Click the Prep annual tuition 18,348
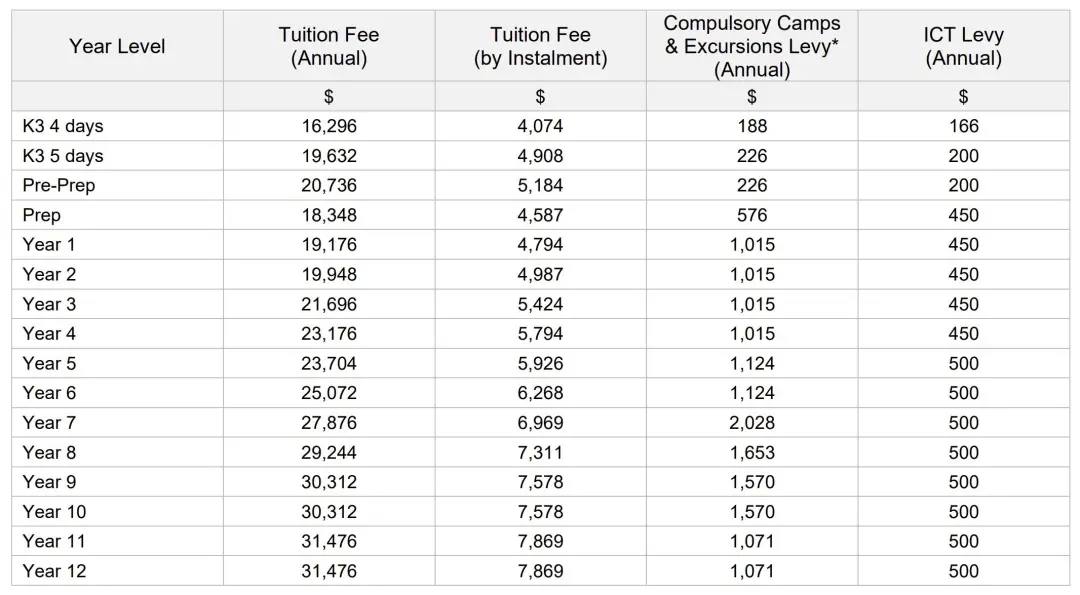The image size is (1080, 595). [x=329, y=215]
